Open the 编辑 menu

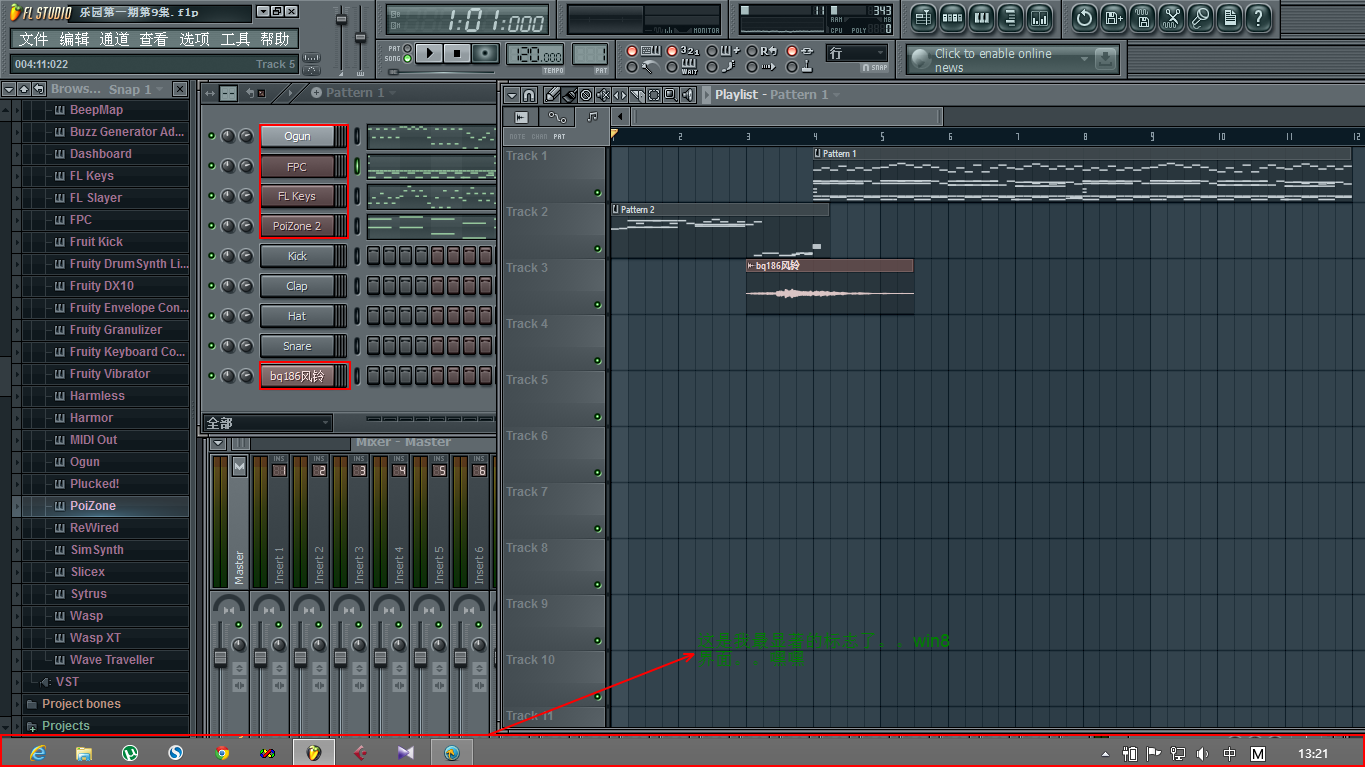(74, 39)
